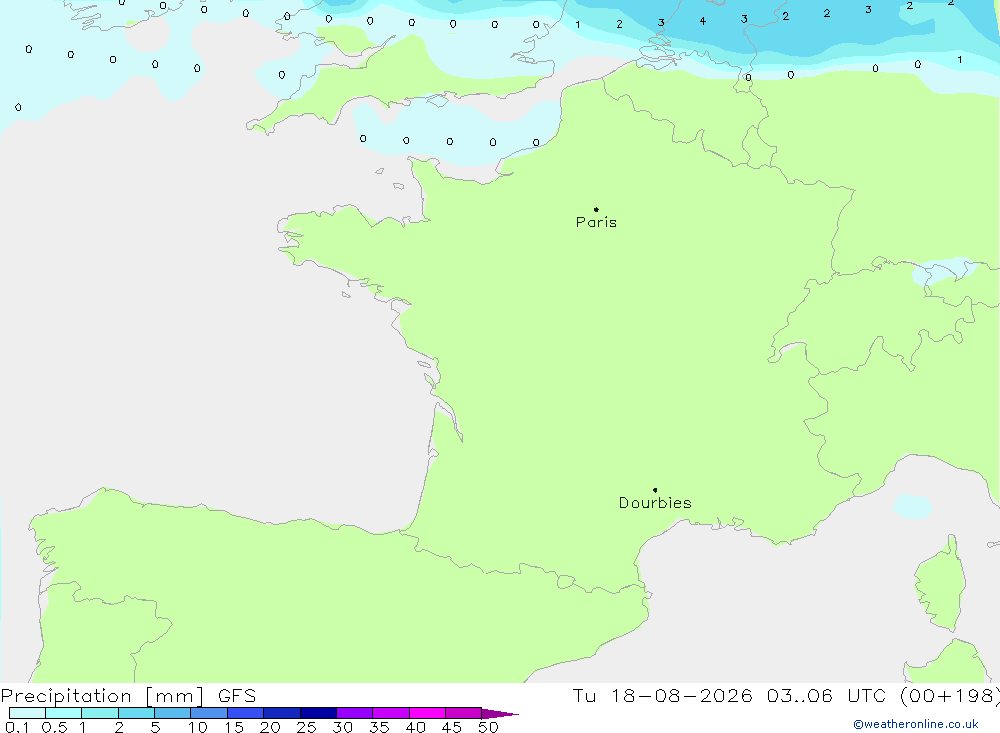Click the 30 mm purple legend swatch
This screenshot has width=1000, height=733.
[354, 713]
